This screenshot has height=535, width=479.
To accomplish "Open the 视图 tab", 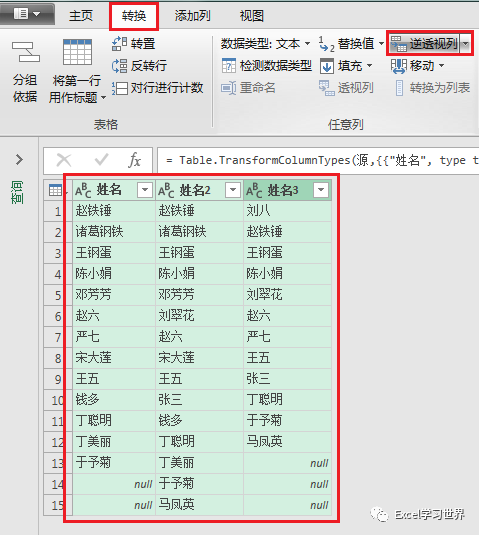I will 251,16.
